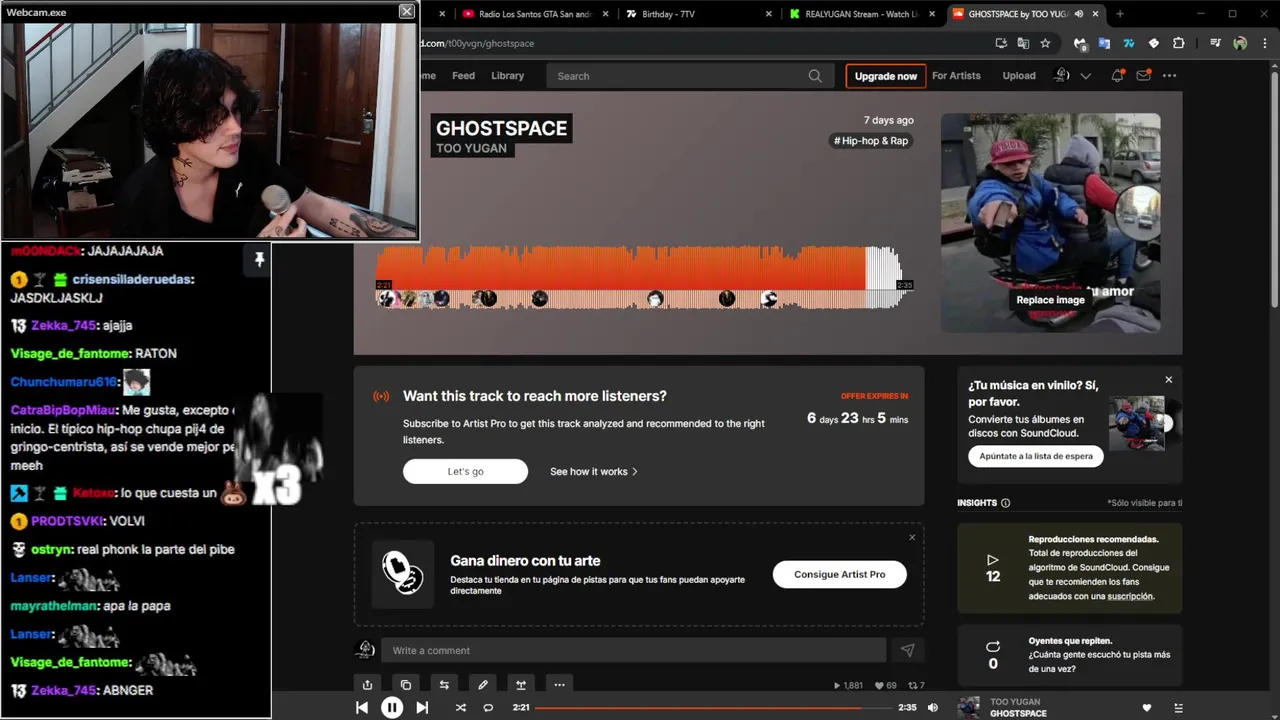Close the Gana dinero con tu arte banner

pyautogui.click(x=912, y=538)
